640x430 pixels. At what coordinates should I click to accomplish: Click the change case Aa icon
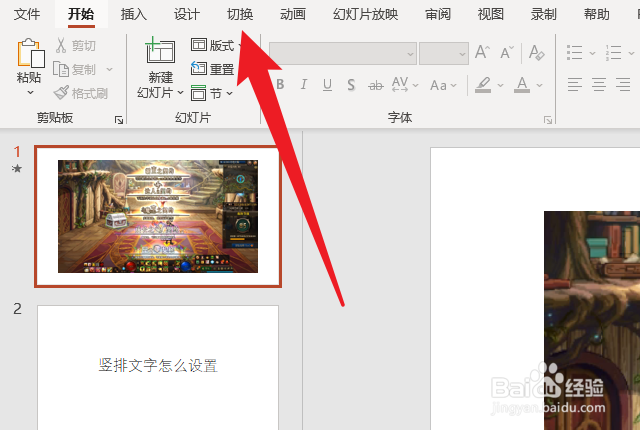438,85
